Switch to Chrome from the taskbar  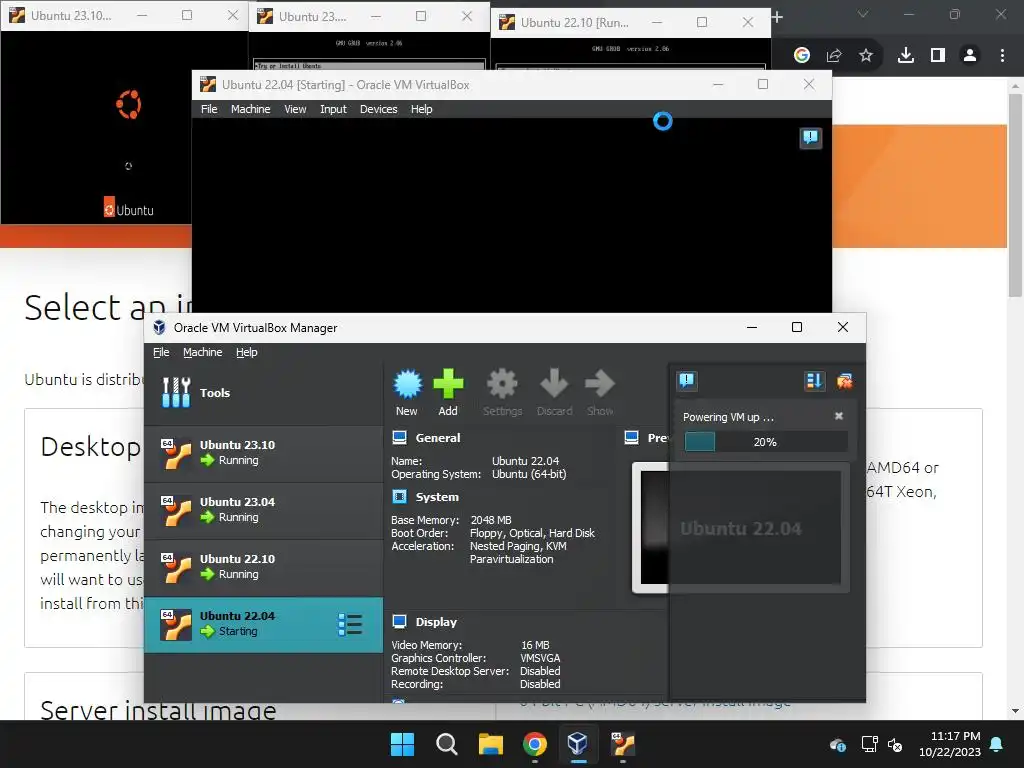pos(535,744)
